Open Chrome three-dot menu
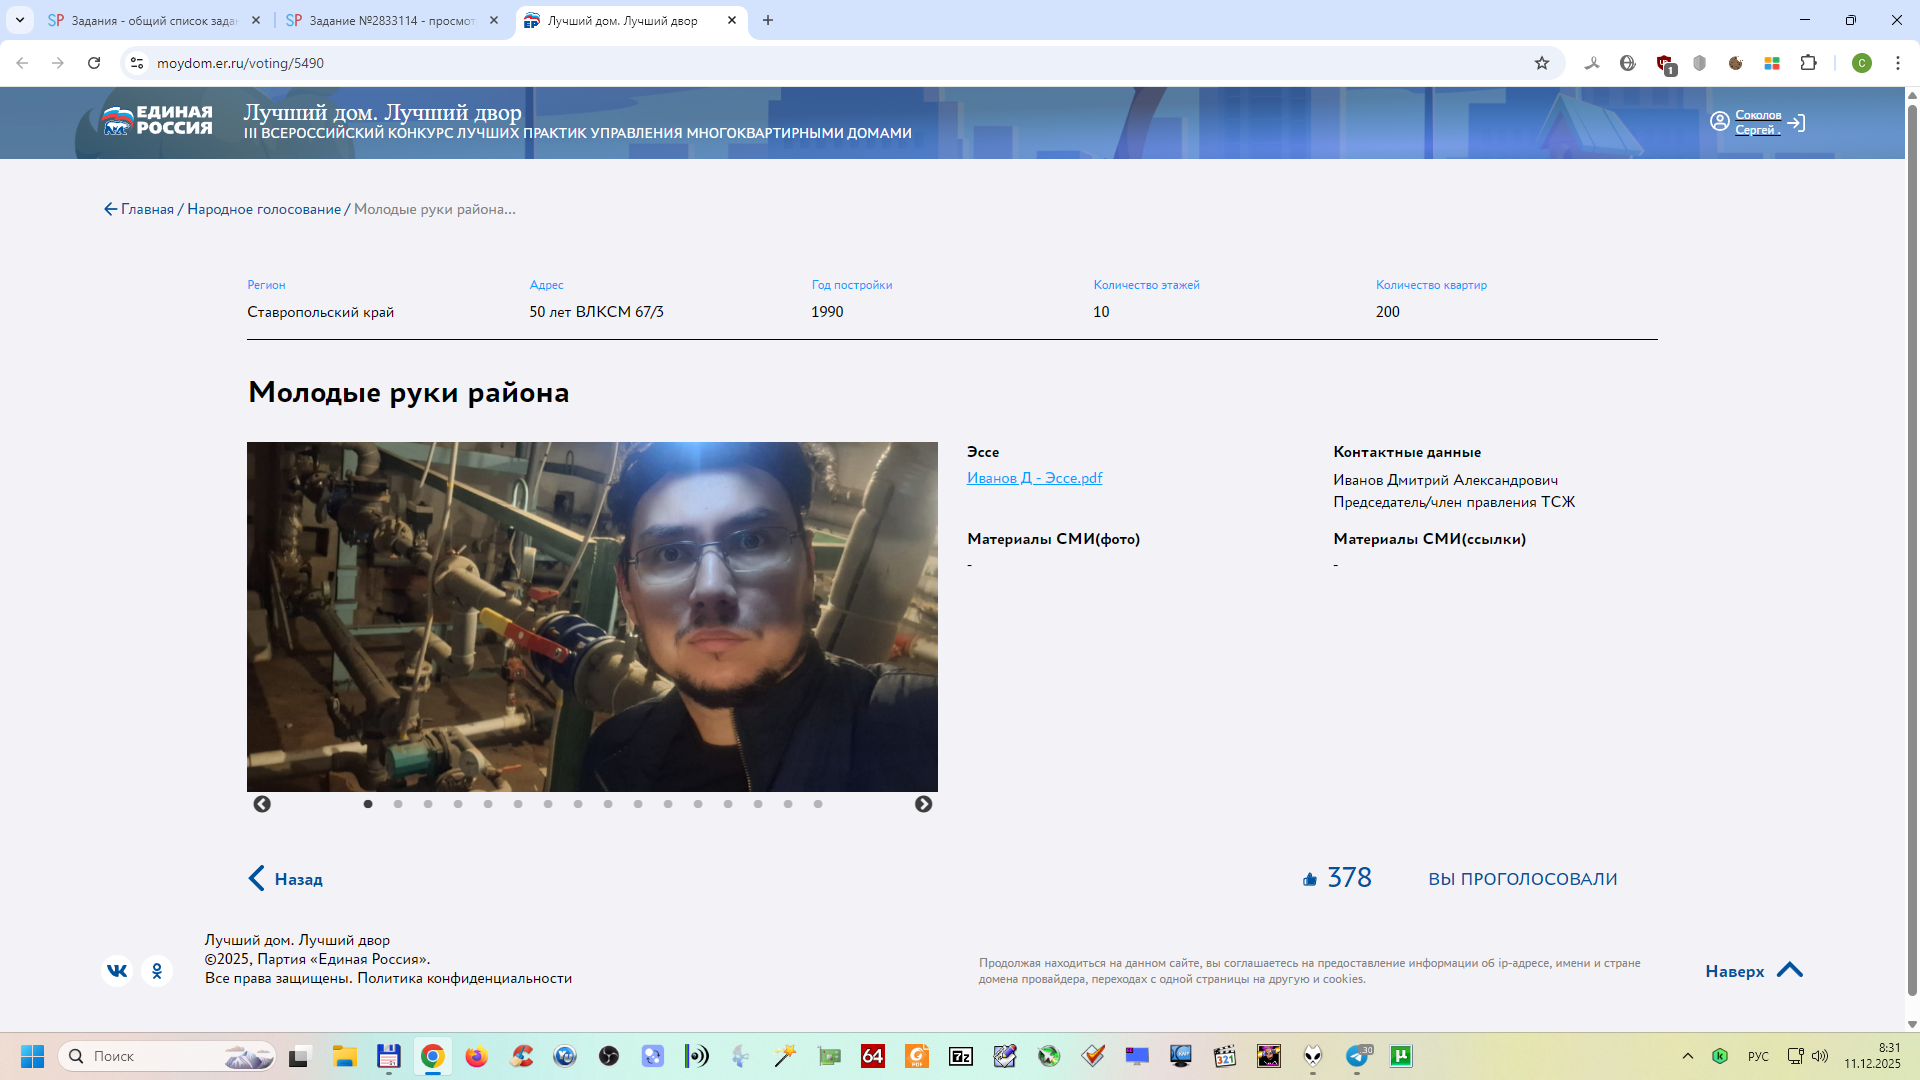This screenshot has width=1920, height=1080. coord(1897,63)
